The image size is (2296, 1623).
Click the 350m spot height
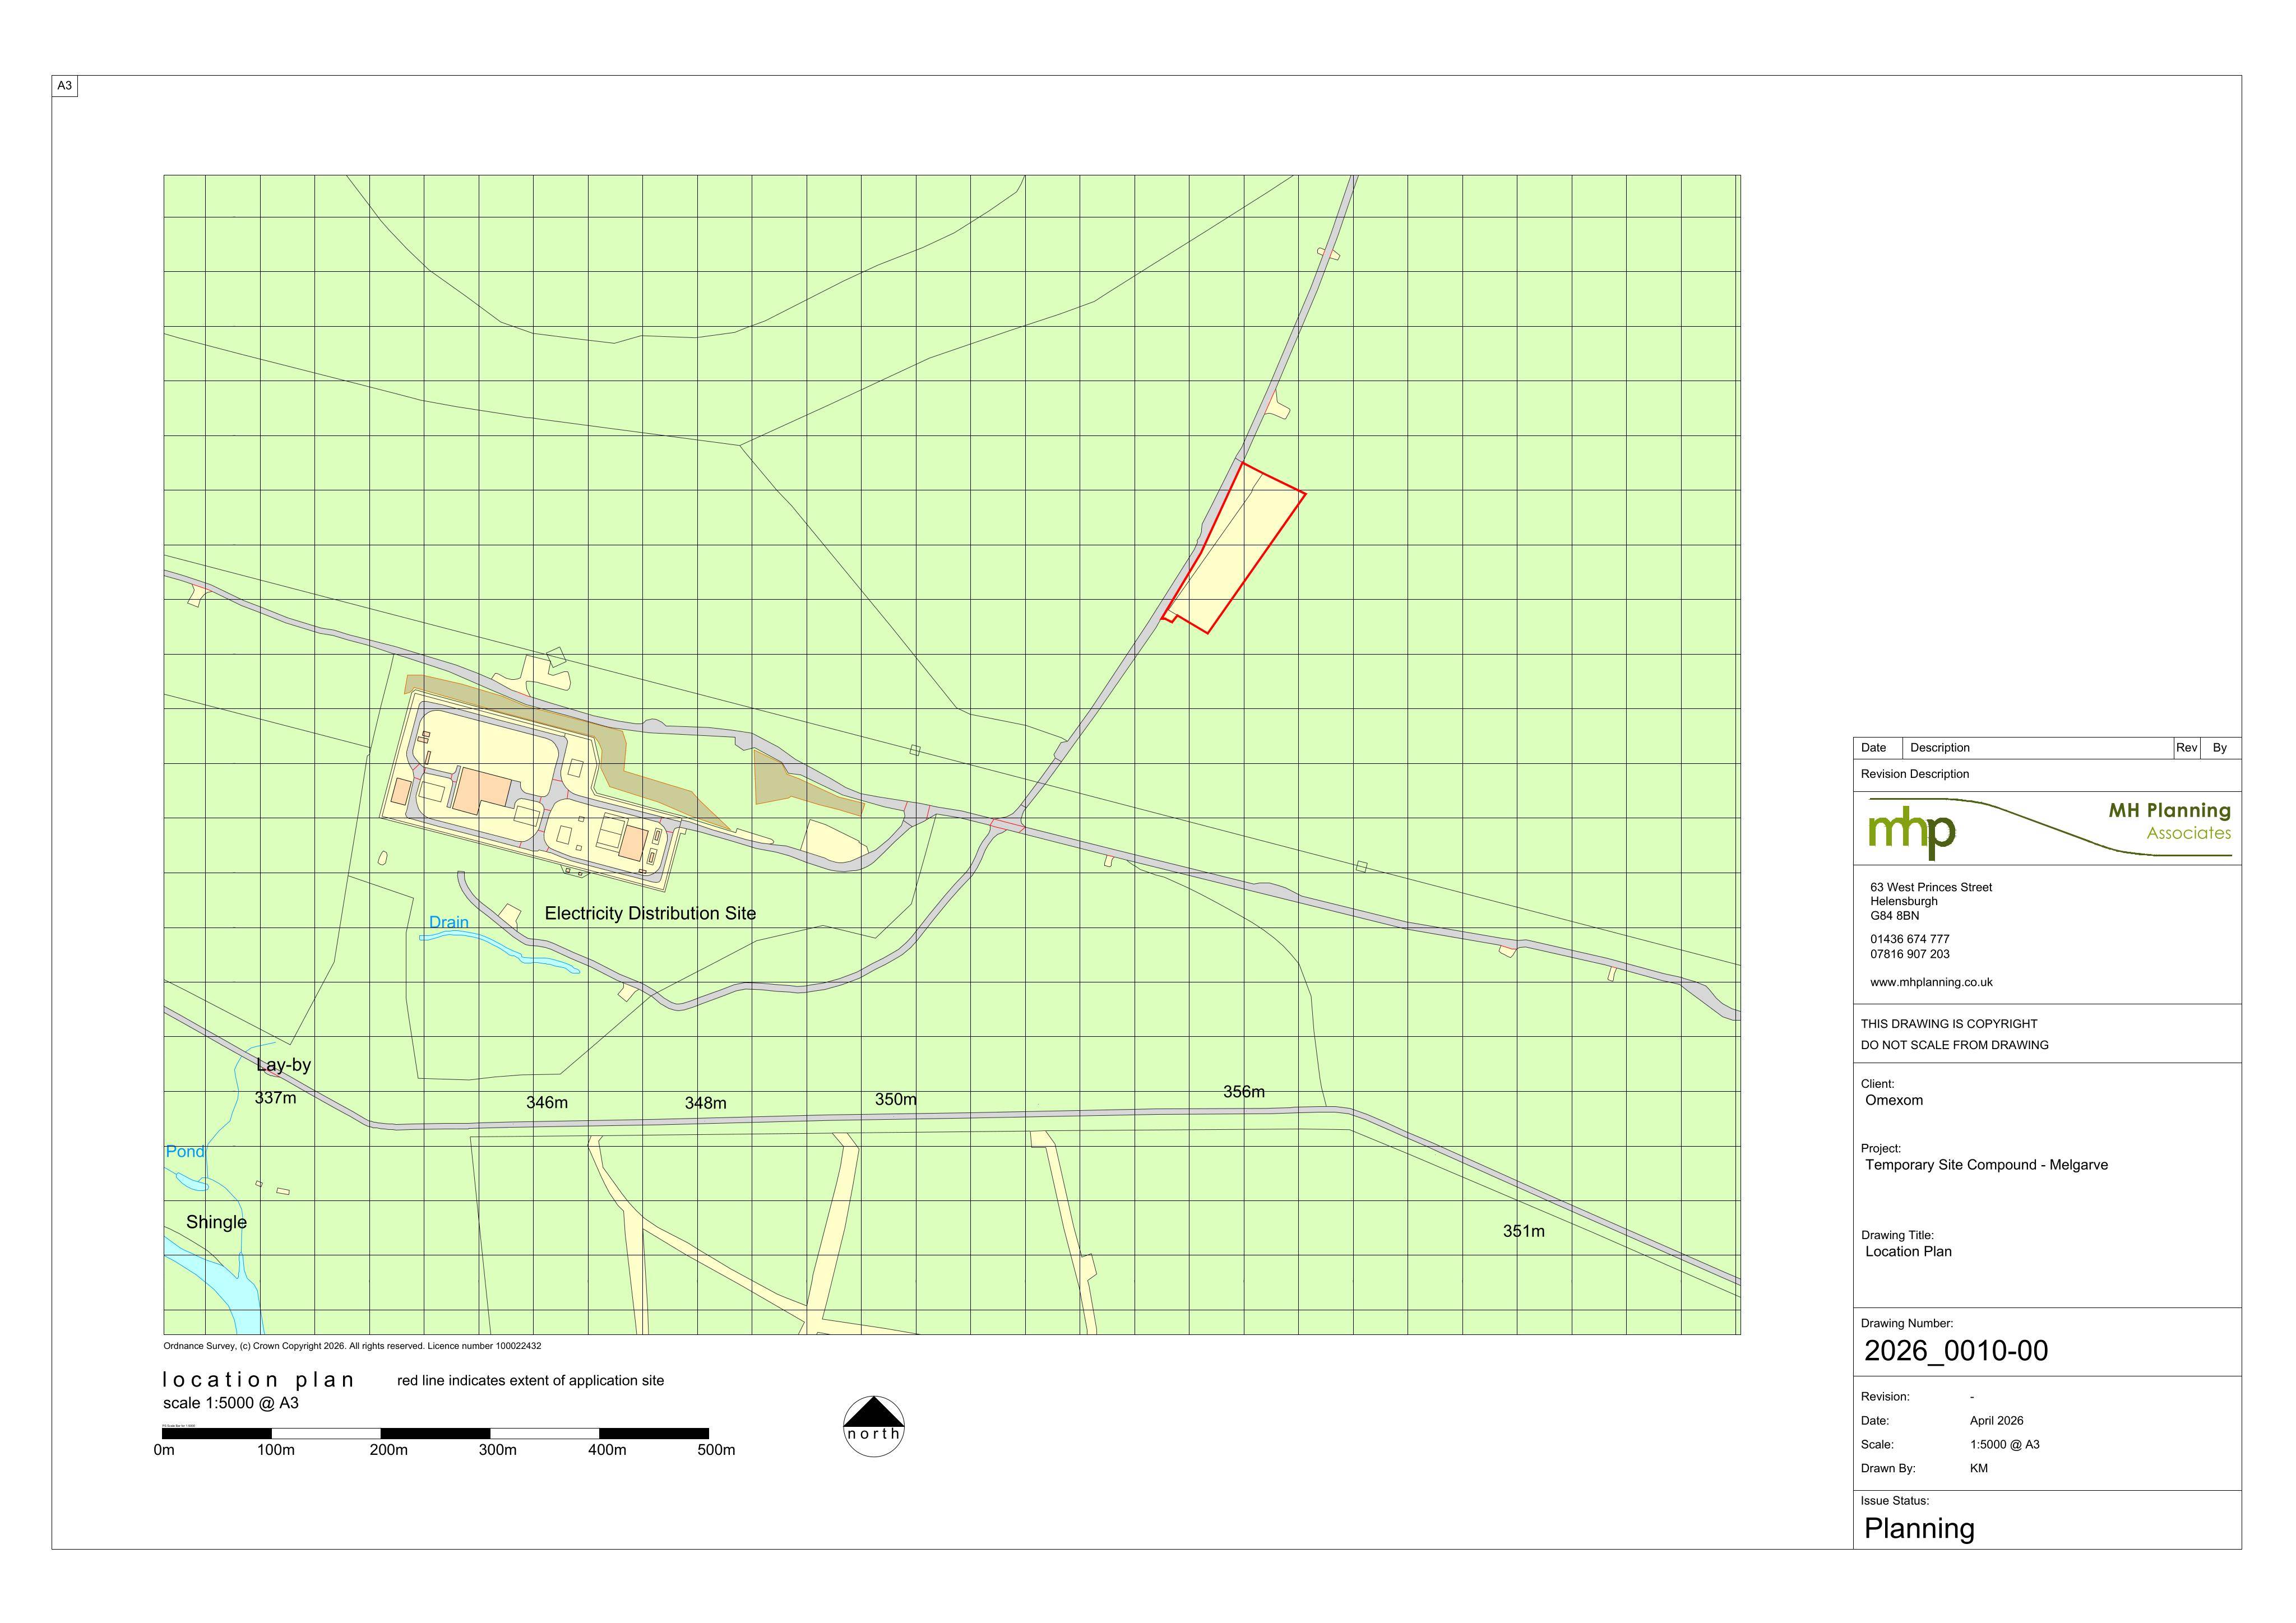pos(895,1099)
